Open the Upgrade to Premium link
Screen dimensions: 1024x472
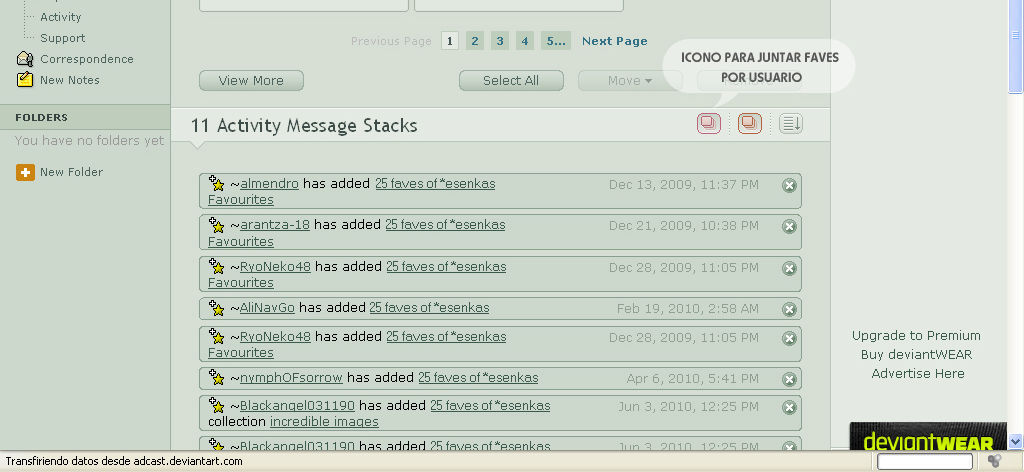[916, 336]
